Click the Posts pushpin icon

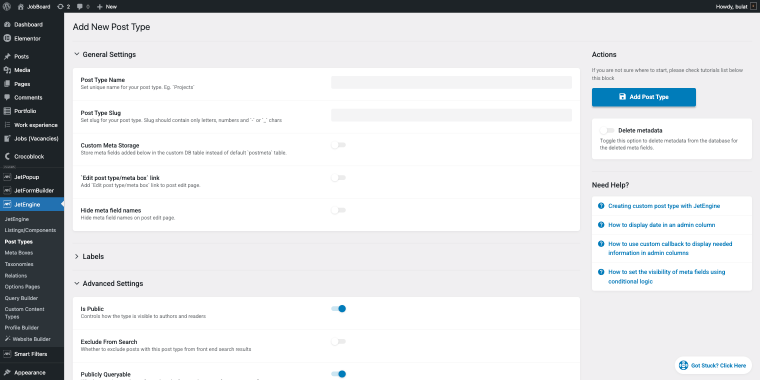(7, 56)
